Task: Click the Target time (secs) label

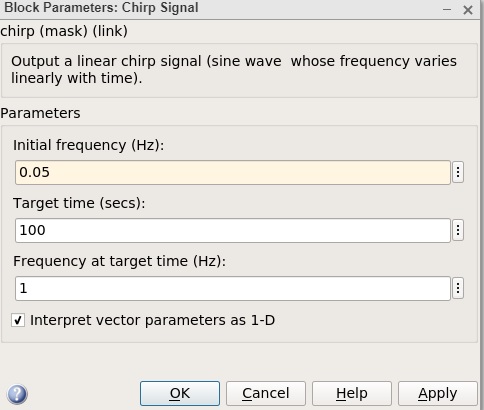Action: coord(79,203)
